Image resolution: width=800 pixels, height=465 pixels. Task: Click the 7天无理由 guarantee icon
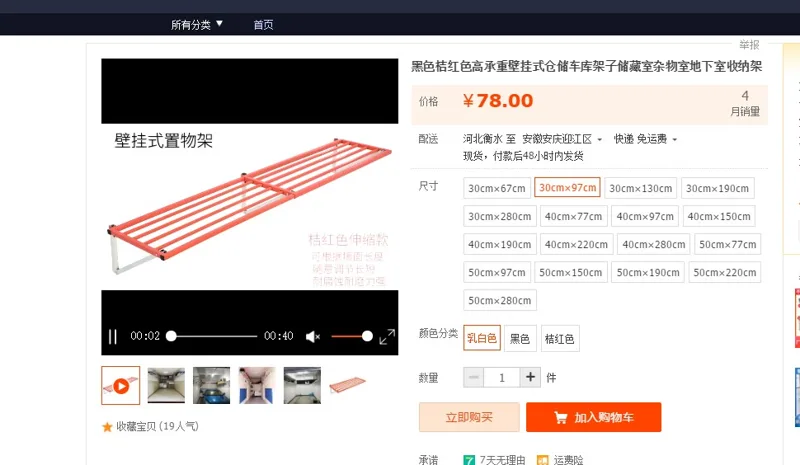point(469,460)
